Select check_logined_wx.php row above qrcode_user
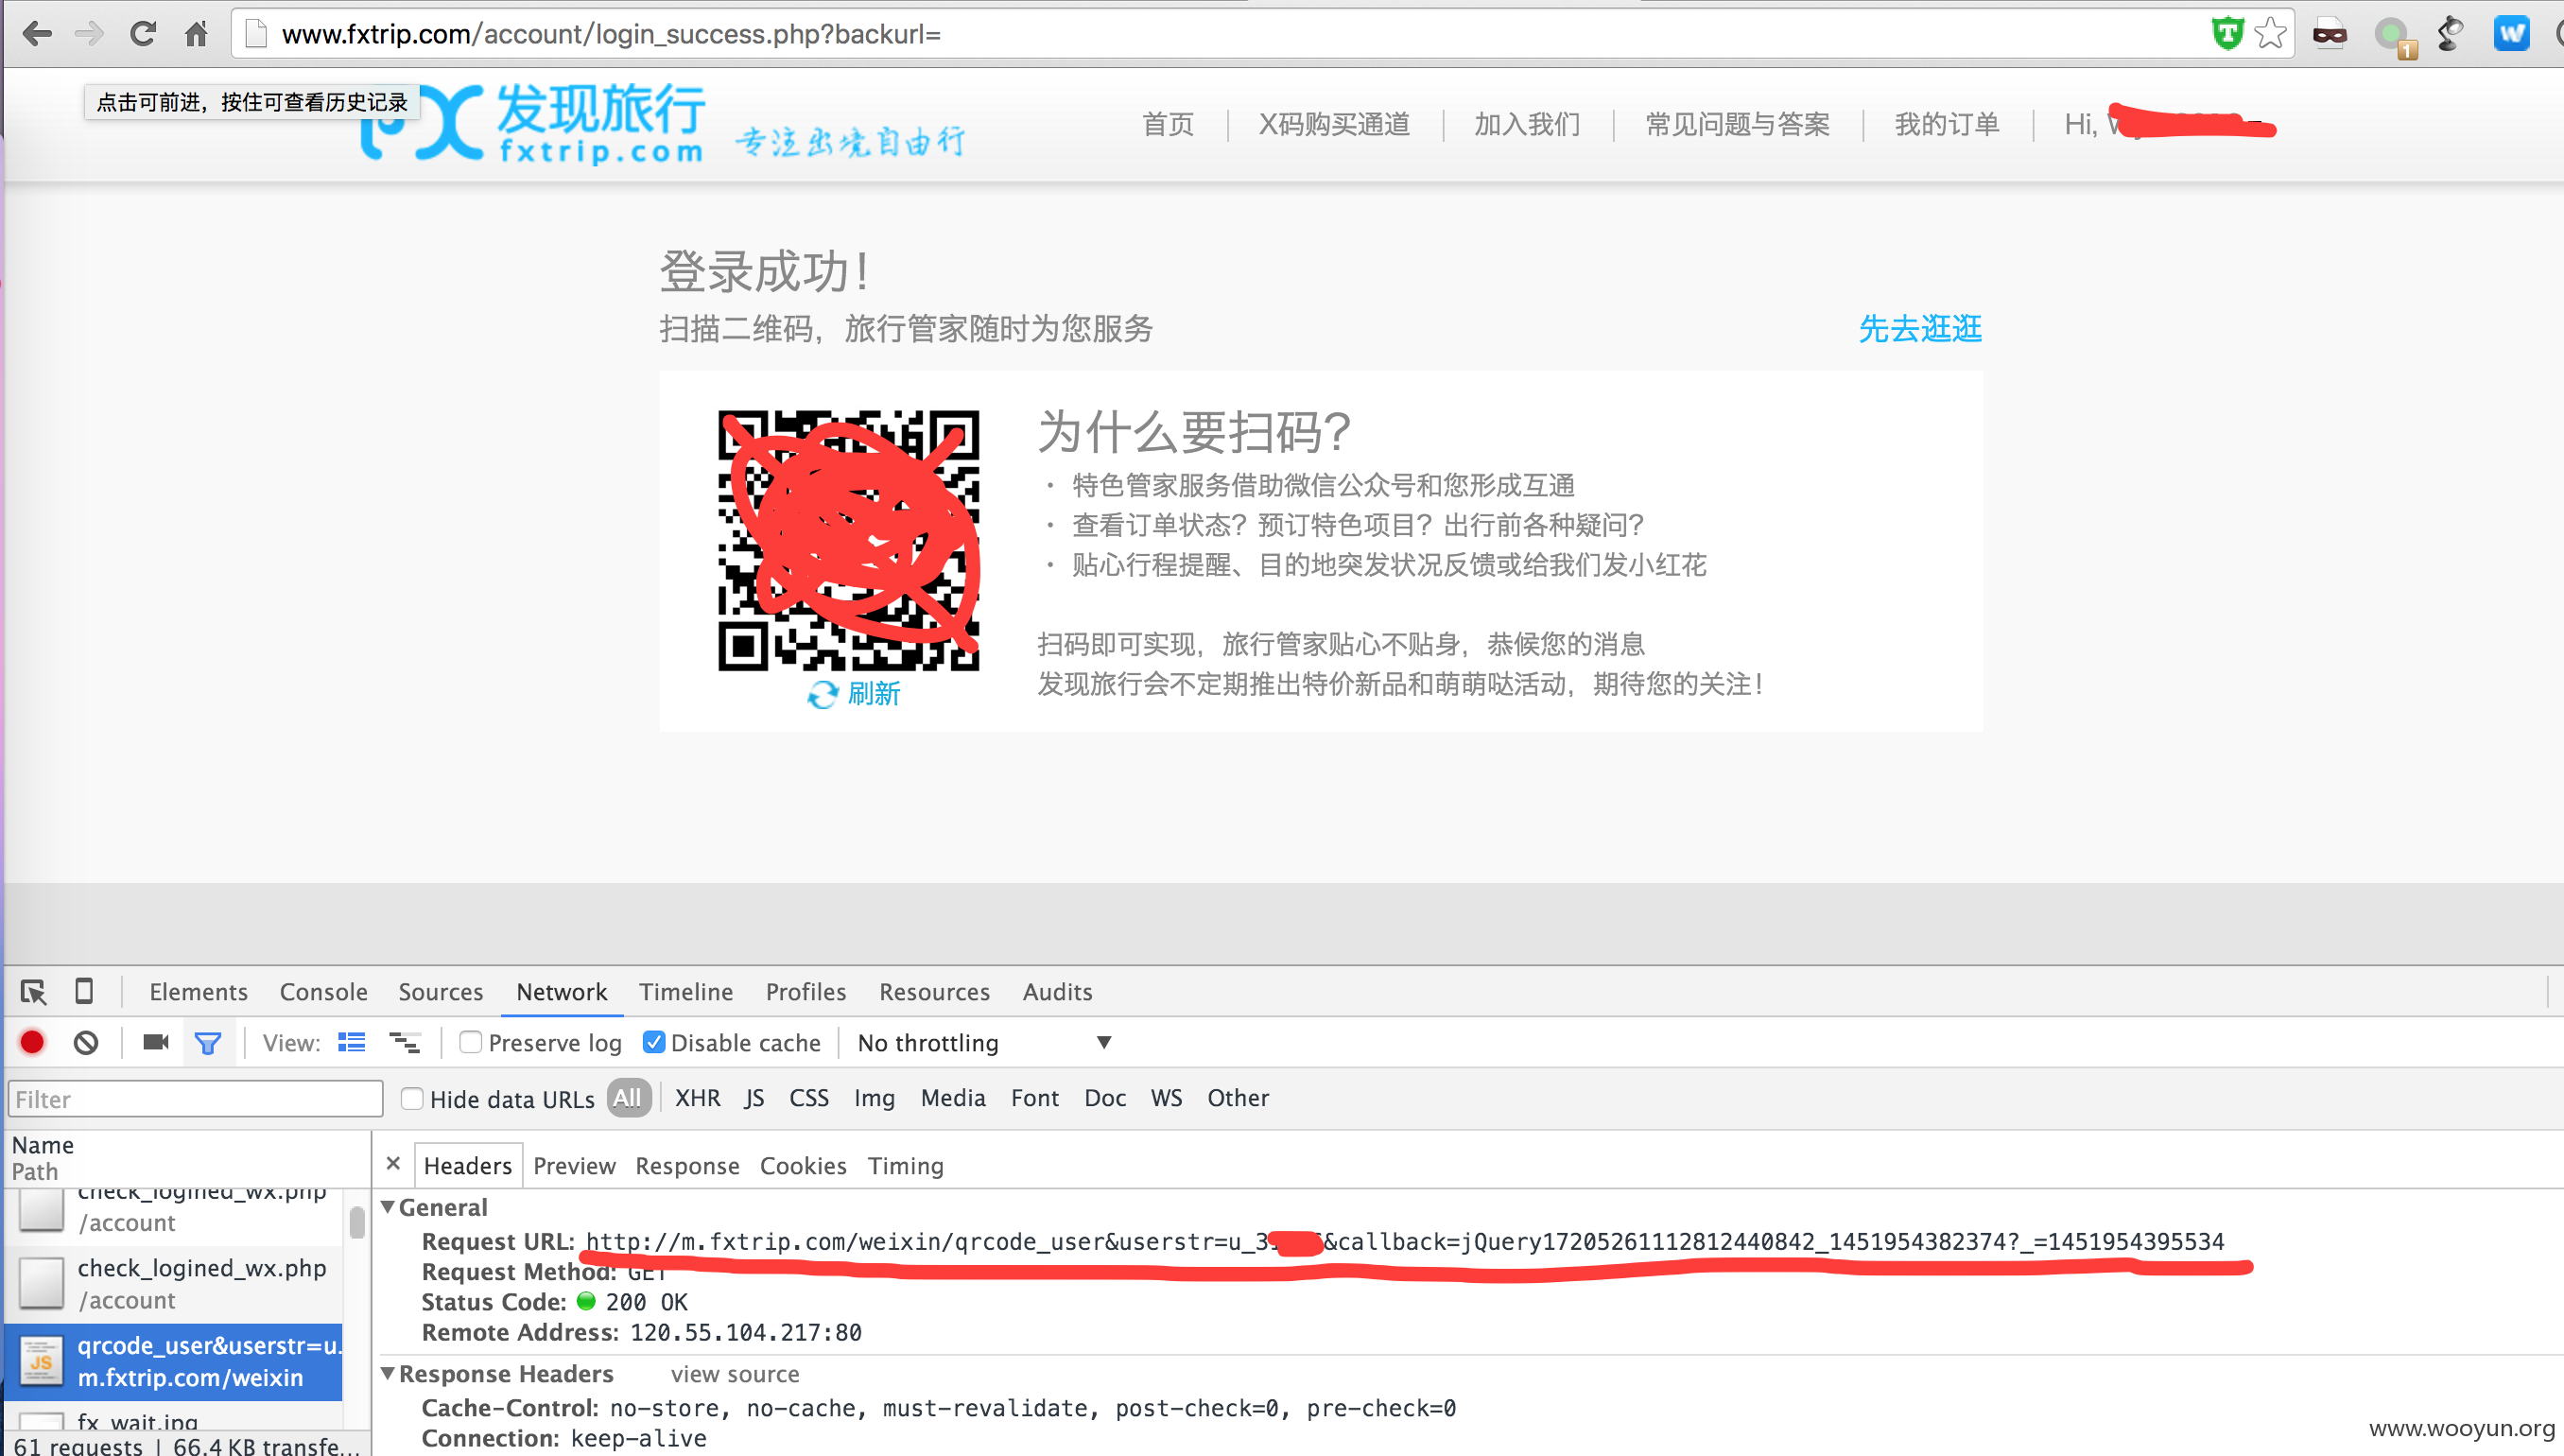 (x=174, y=1284)
